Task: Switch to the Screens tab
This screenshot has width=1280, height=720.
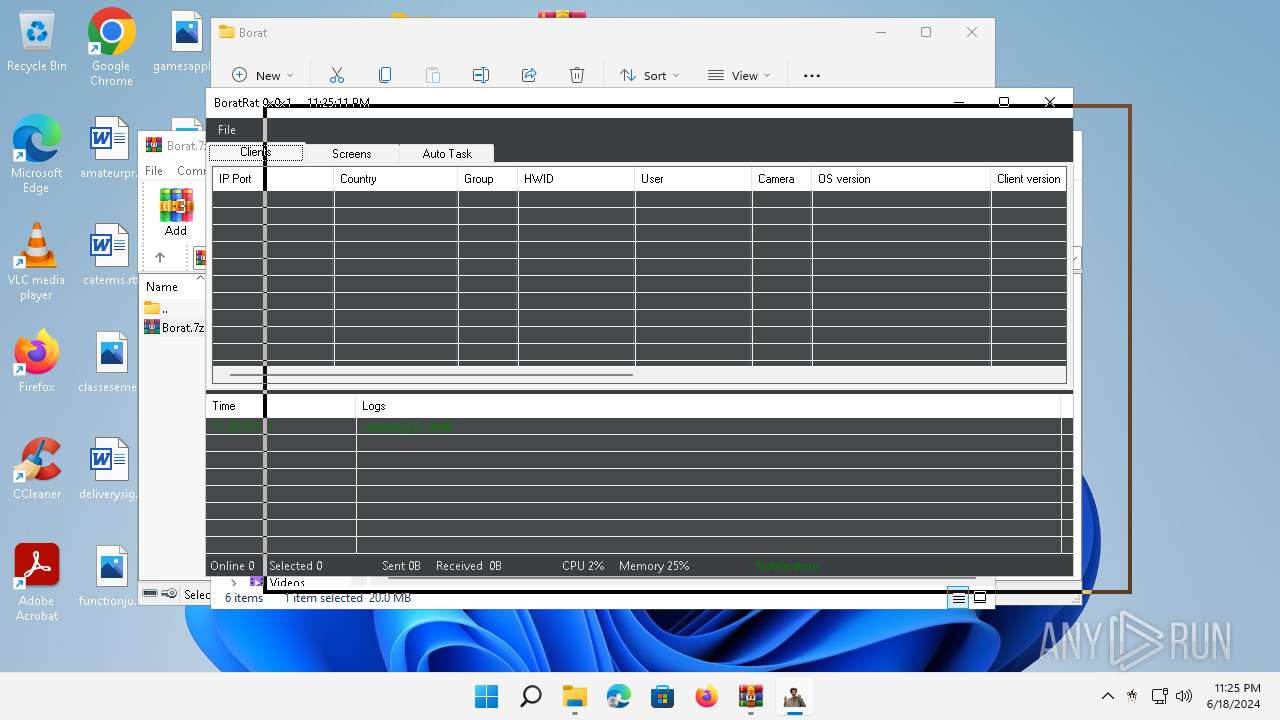Action: click(351, 154)
